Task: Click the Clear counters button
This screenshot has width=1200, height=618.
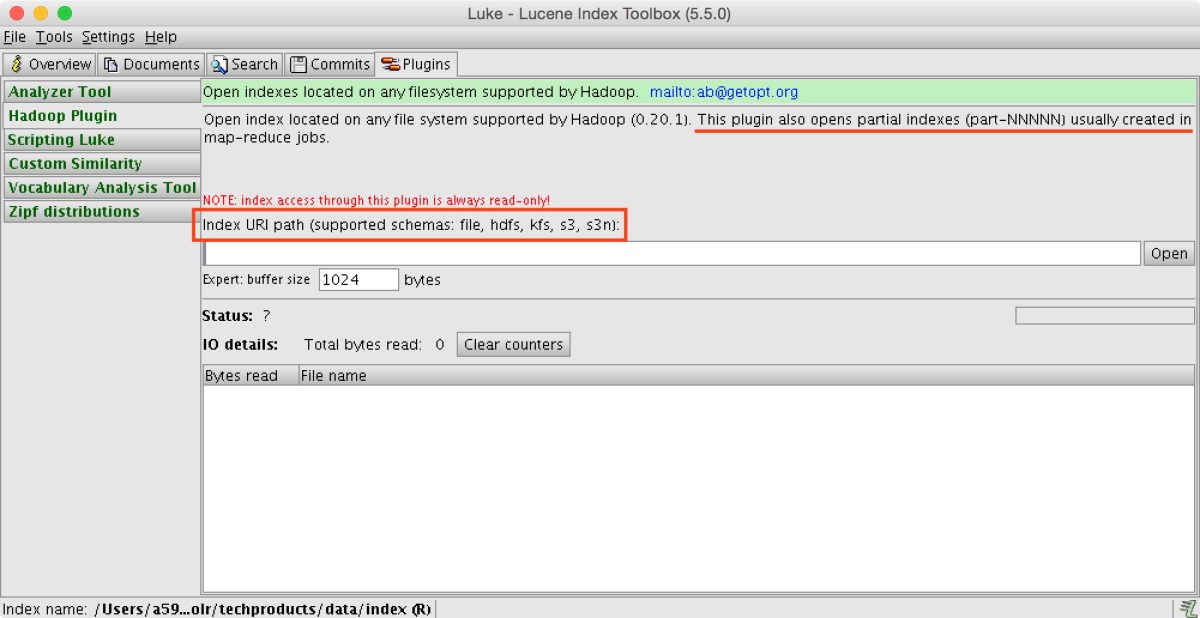Action: (514, 345)
